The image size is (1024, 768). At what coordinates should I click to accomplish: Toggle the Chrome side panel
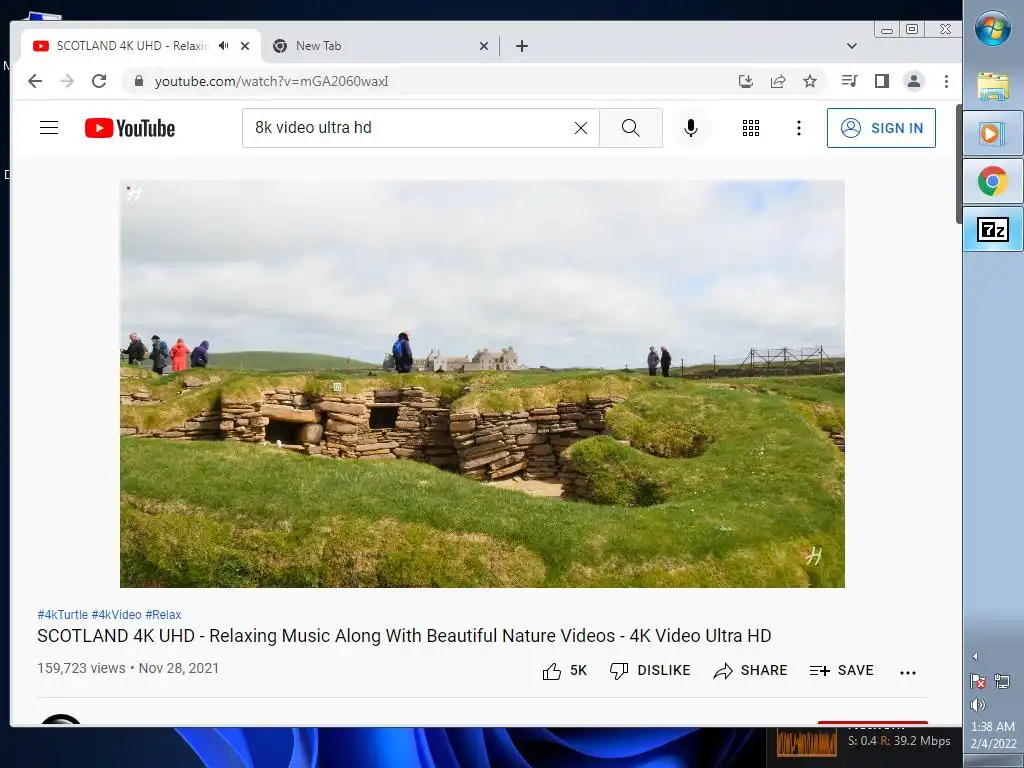point(882,81)
